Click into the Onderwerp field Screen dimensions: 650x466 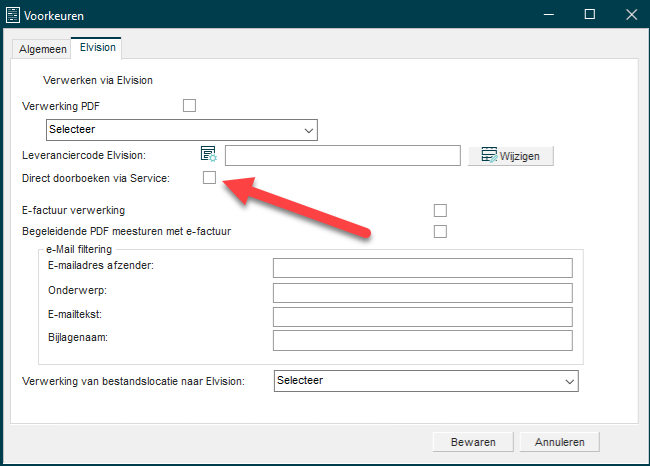point(421,292)
